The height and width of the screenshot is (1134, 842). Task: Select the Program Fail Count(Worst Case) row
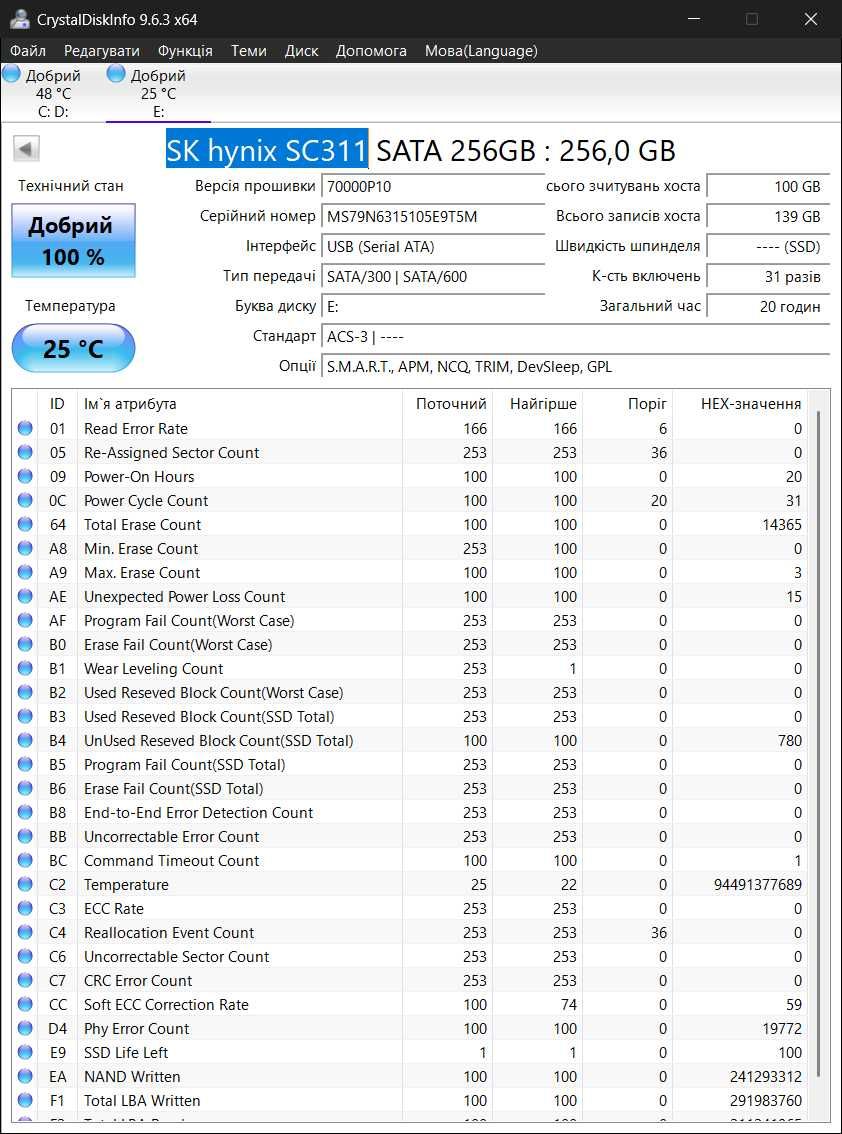click(x=411, y=620)
